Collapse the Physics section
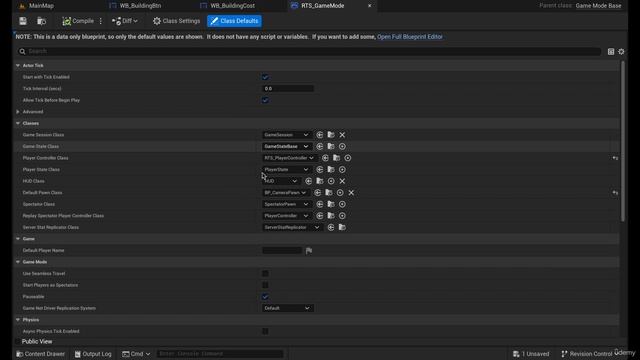The image size is (640, 360). [x=18, y=320]
